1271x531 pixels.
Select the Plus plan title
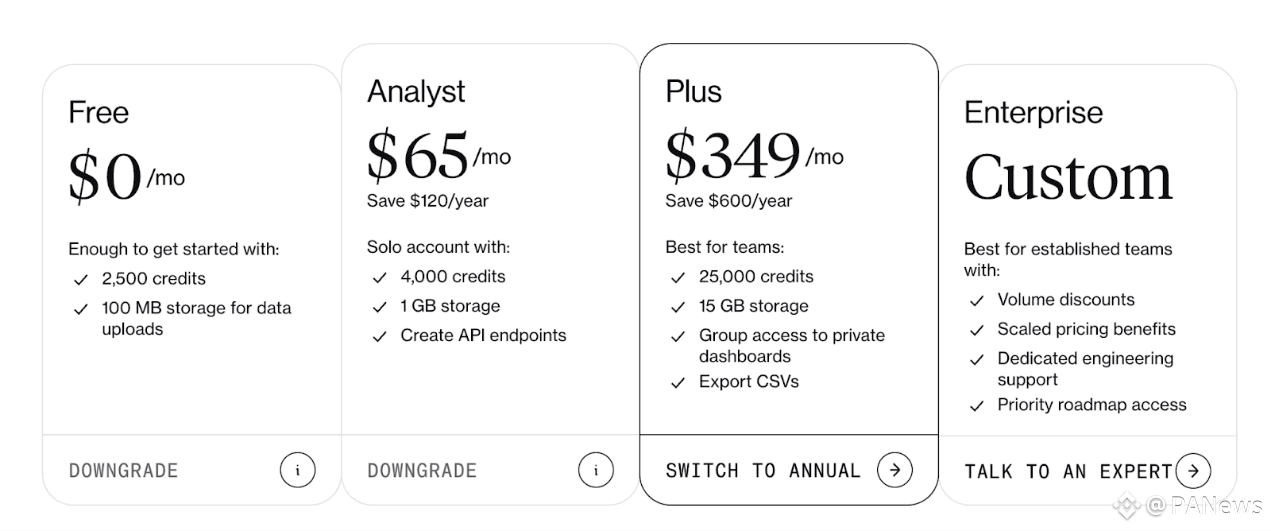[693, 92]
